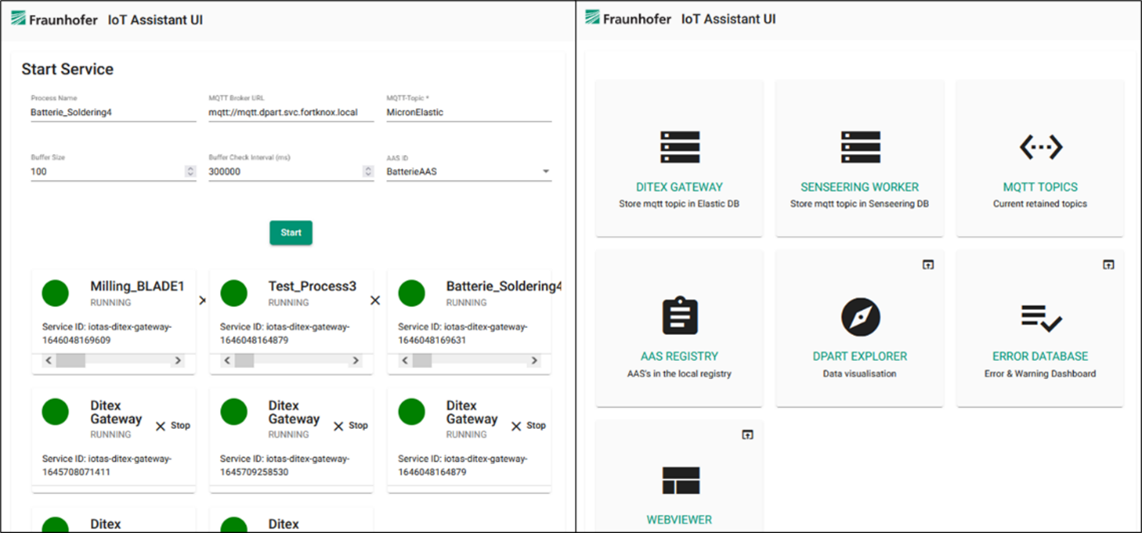Screen dimensions: 1142x533
Task: Click the Buffer Size spinner arrows
Action: (190, 172)
